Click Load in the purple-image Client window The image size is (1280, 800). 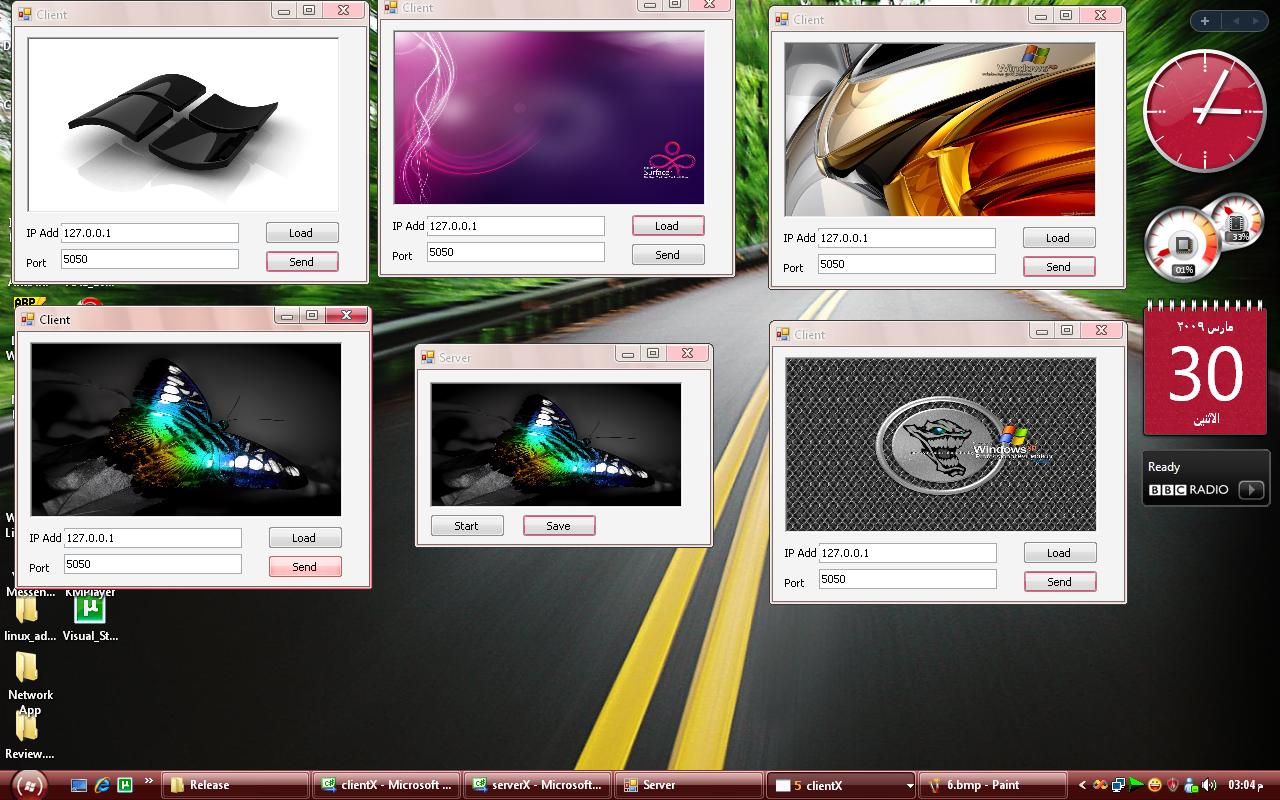(668, 226)
